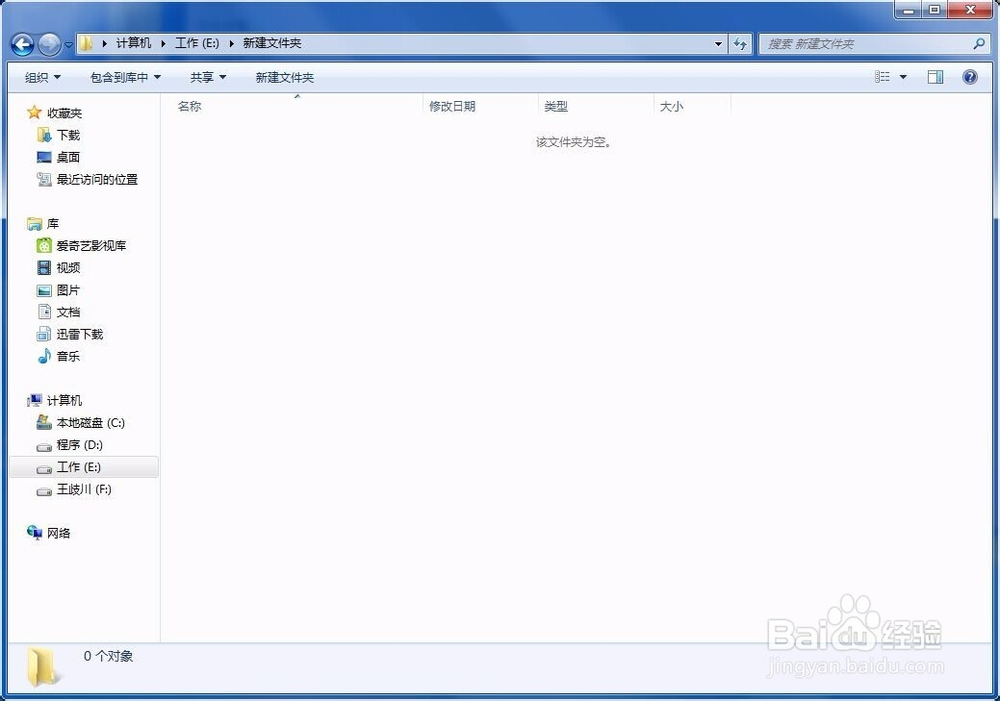This screenshot has height=701, width=1000.
Task: Open the preview pane icon on toolbar
Action: pos(936,76)
